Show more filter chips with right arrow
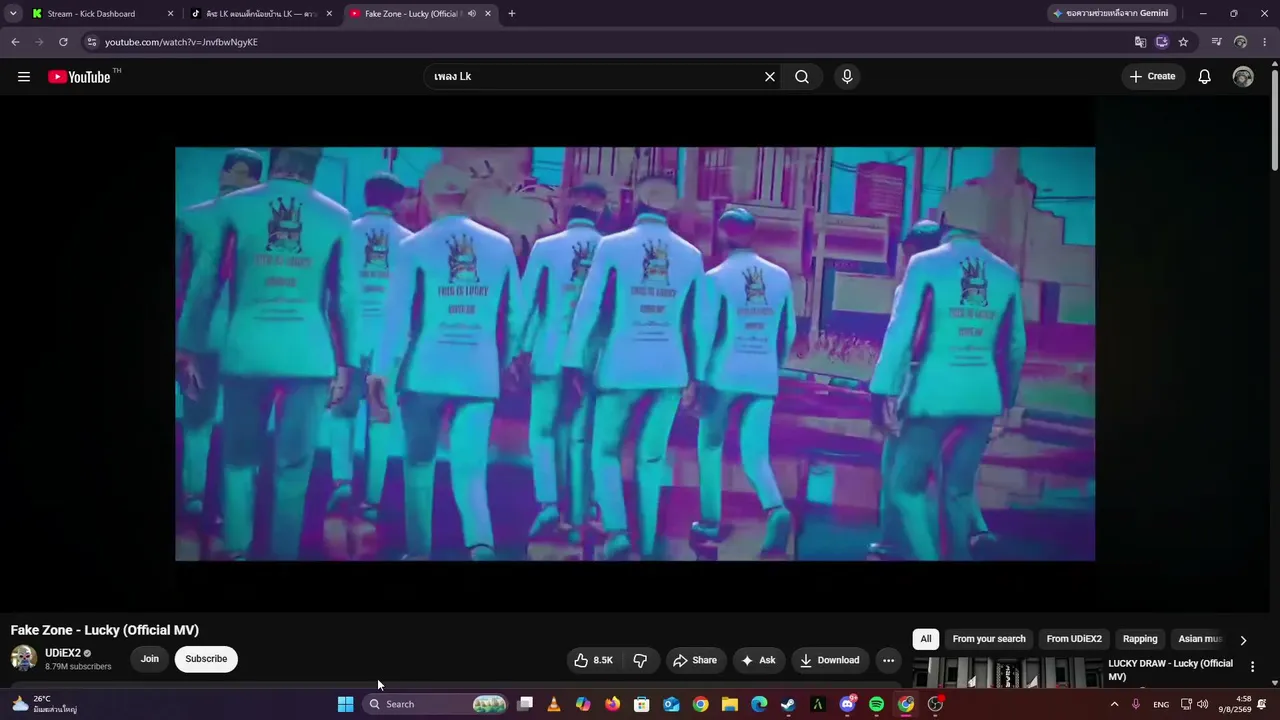The image size is (1280, 720). point(1243,640)
